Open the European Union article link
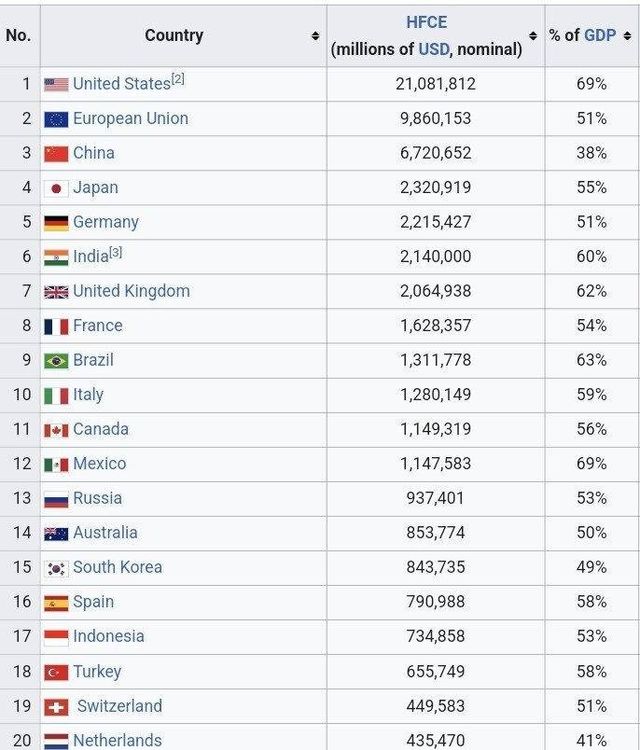The width and height of the screenshot is (640, 750). (130, 119)
